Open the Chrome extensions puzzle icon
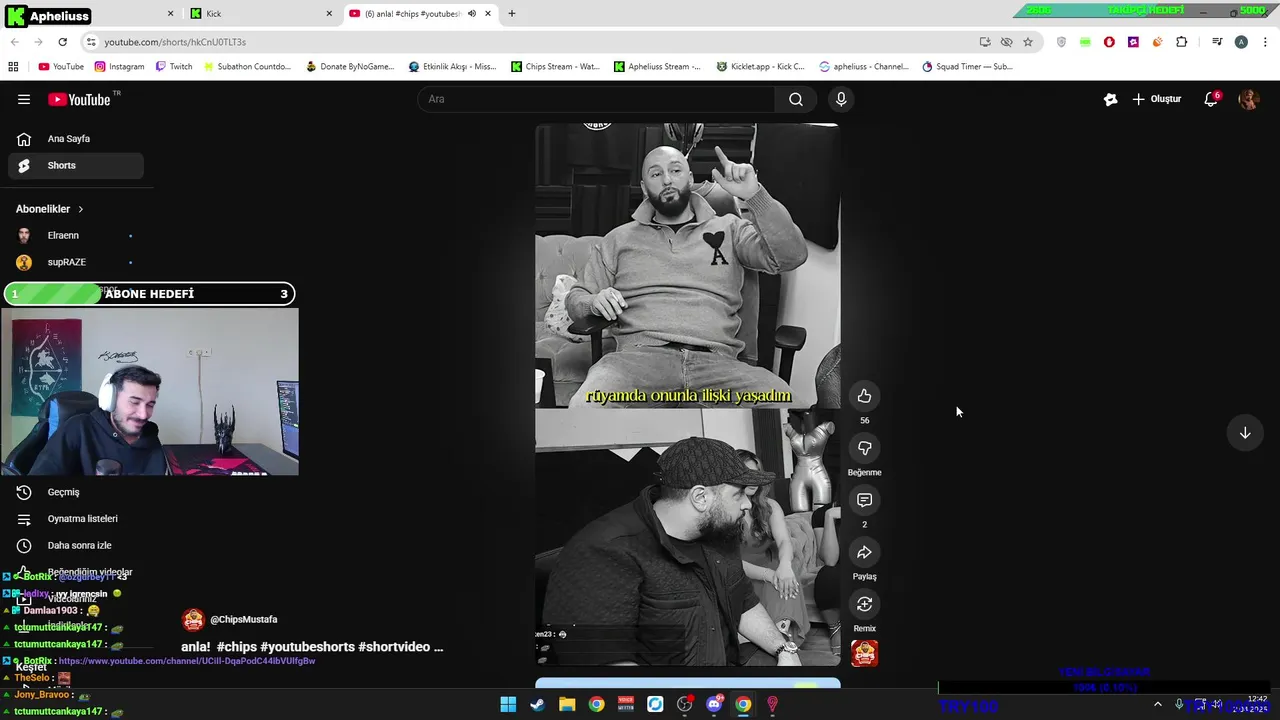This screenshot has width=1280, height=720. (1182, 42)
